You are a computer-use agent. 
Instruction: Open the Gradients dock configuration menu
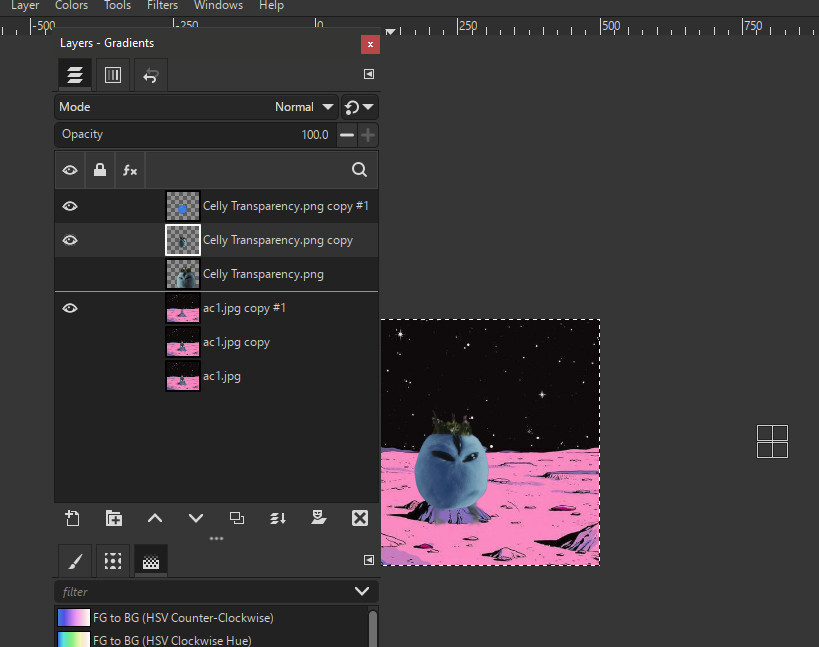coord(369,560)
